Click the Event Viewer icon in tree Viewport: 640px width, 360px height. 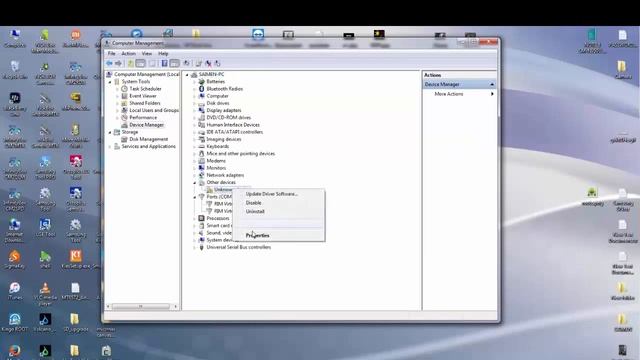pyautogui.click(x=124, y=96)
